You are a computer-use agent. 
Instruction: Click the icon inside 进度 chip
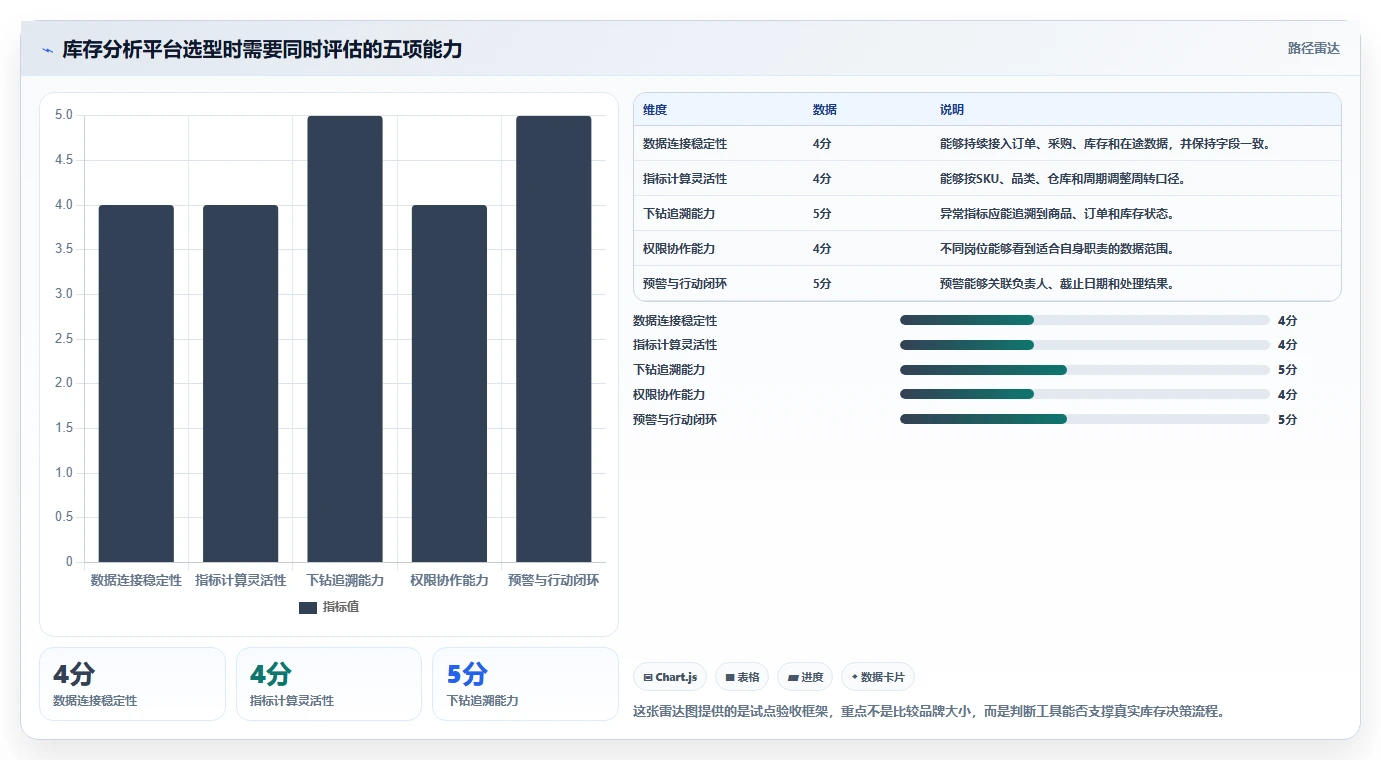tap(793, 678)
